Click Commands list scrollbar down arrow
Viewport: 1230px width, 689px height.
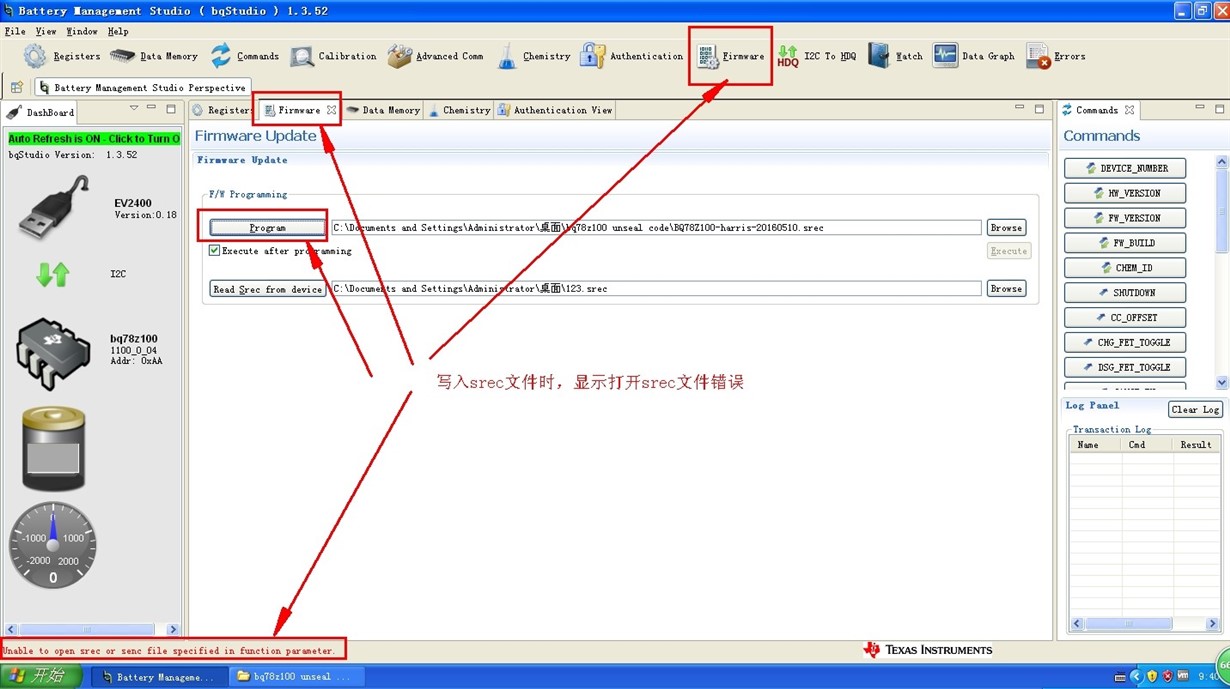tap(1221, 383)
